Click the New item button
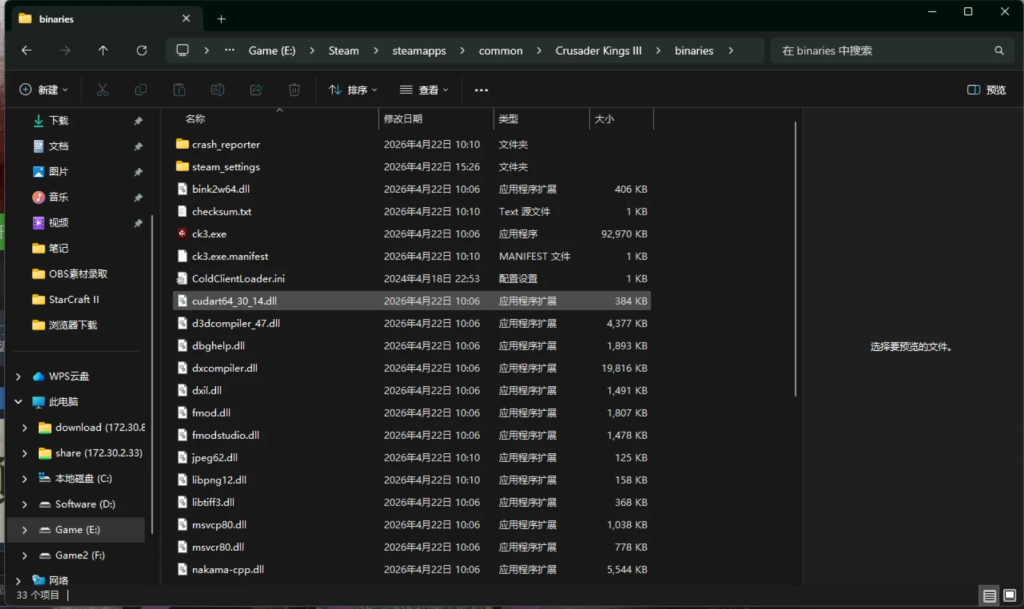Screen dimensions: 1024x609 click(44, 90)
